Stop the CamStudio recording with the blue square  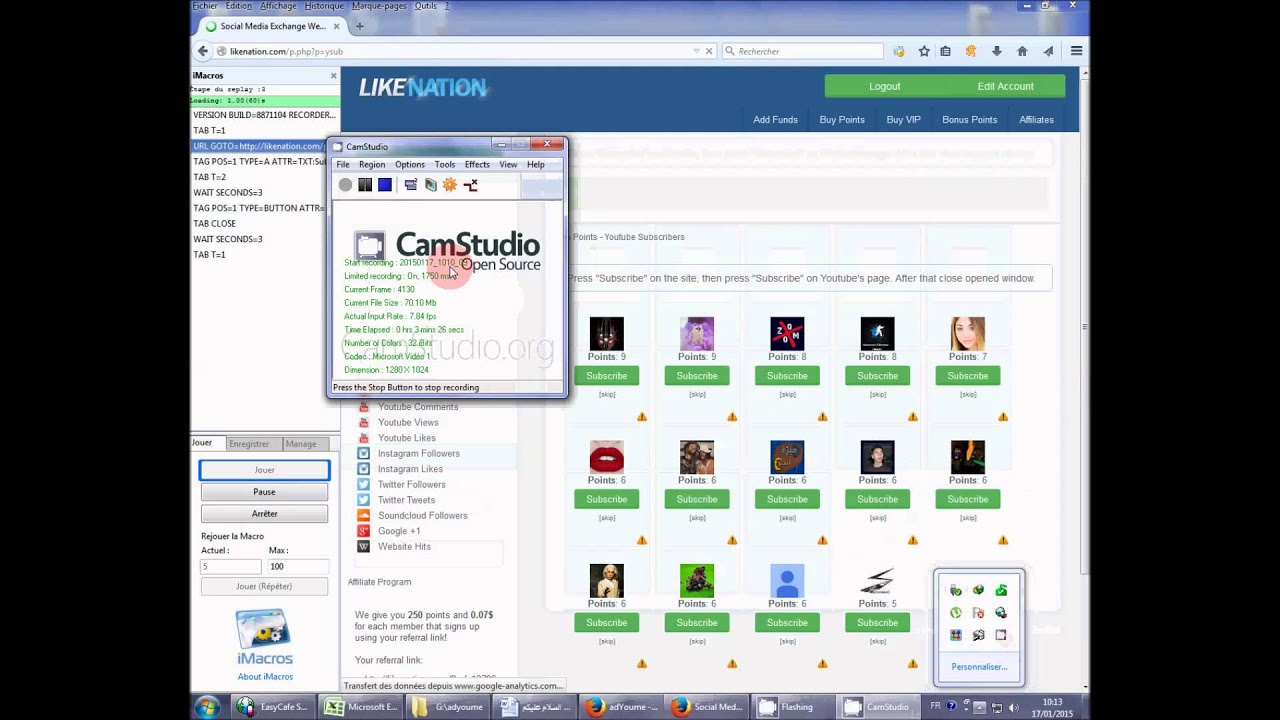385,185
